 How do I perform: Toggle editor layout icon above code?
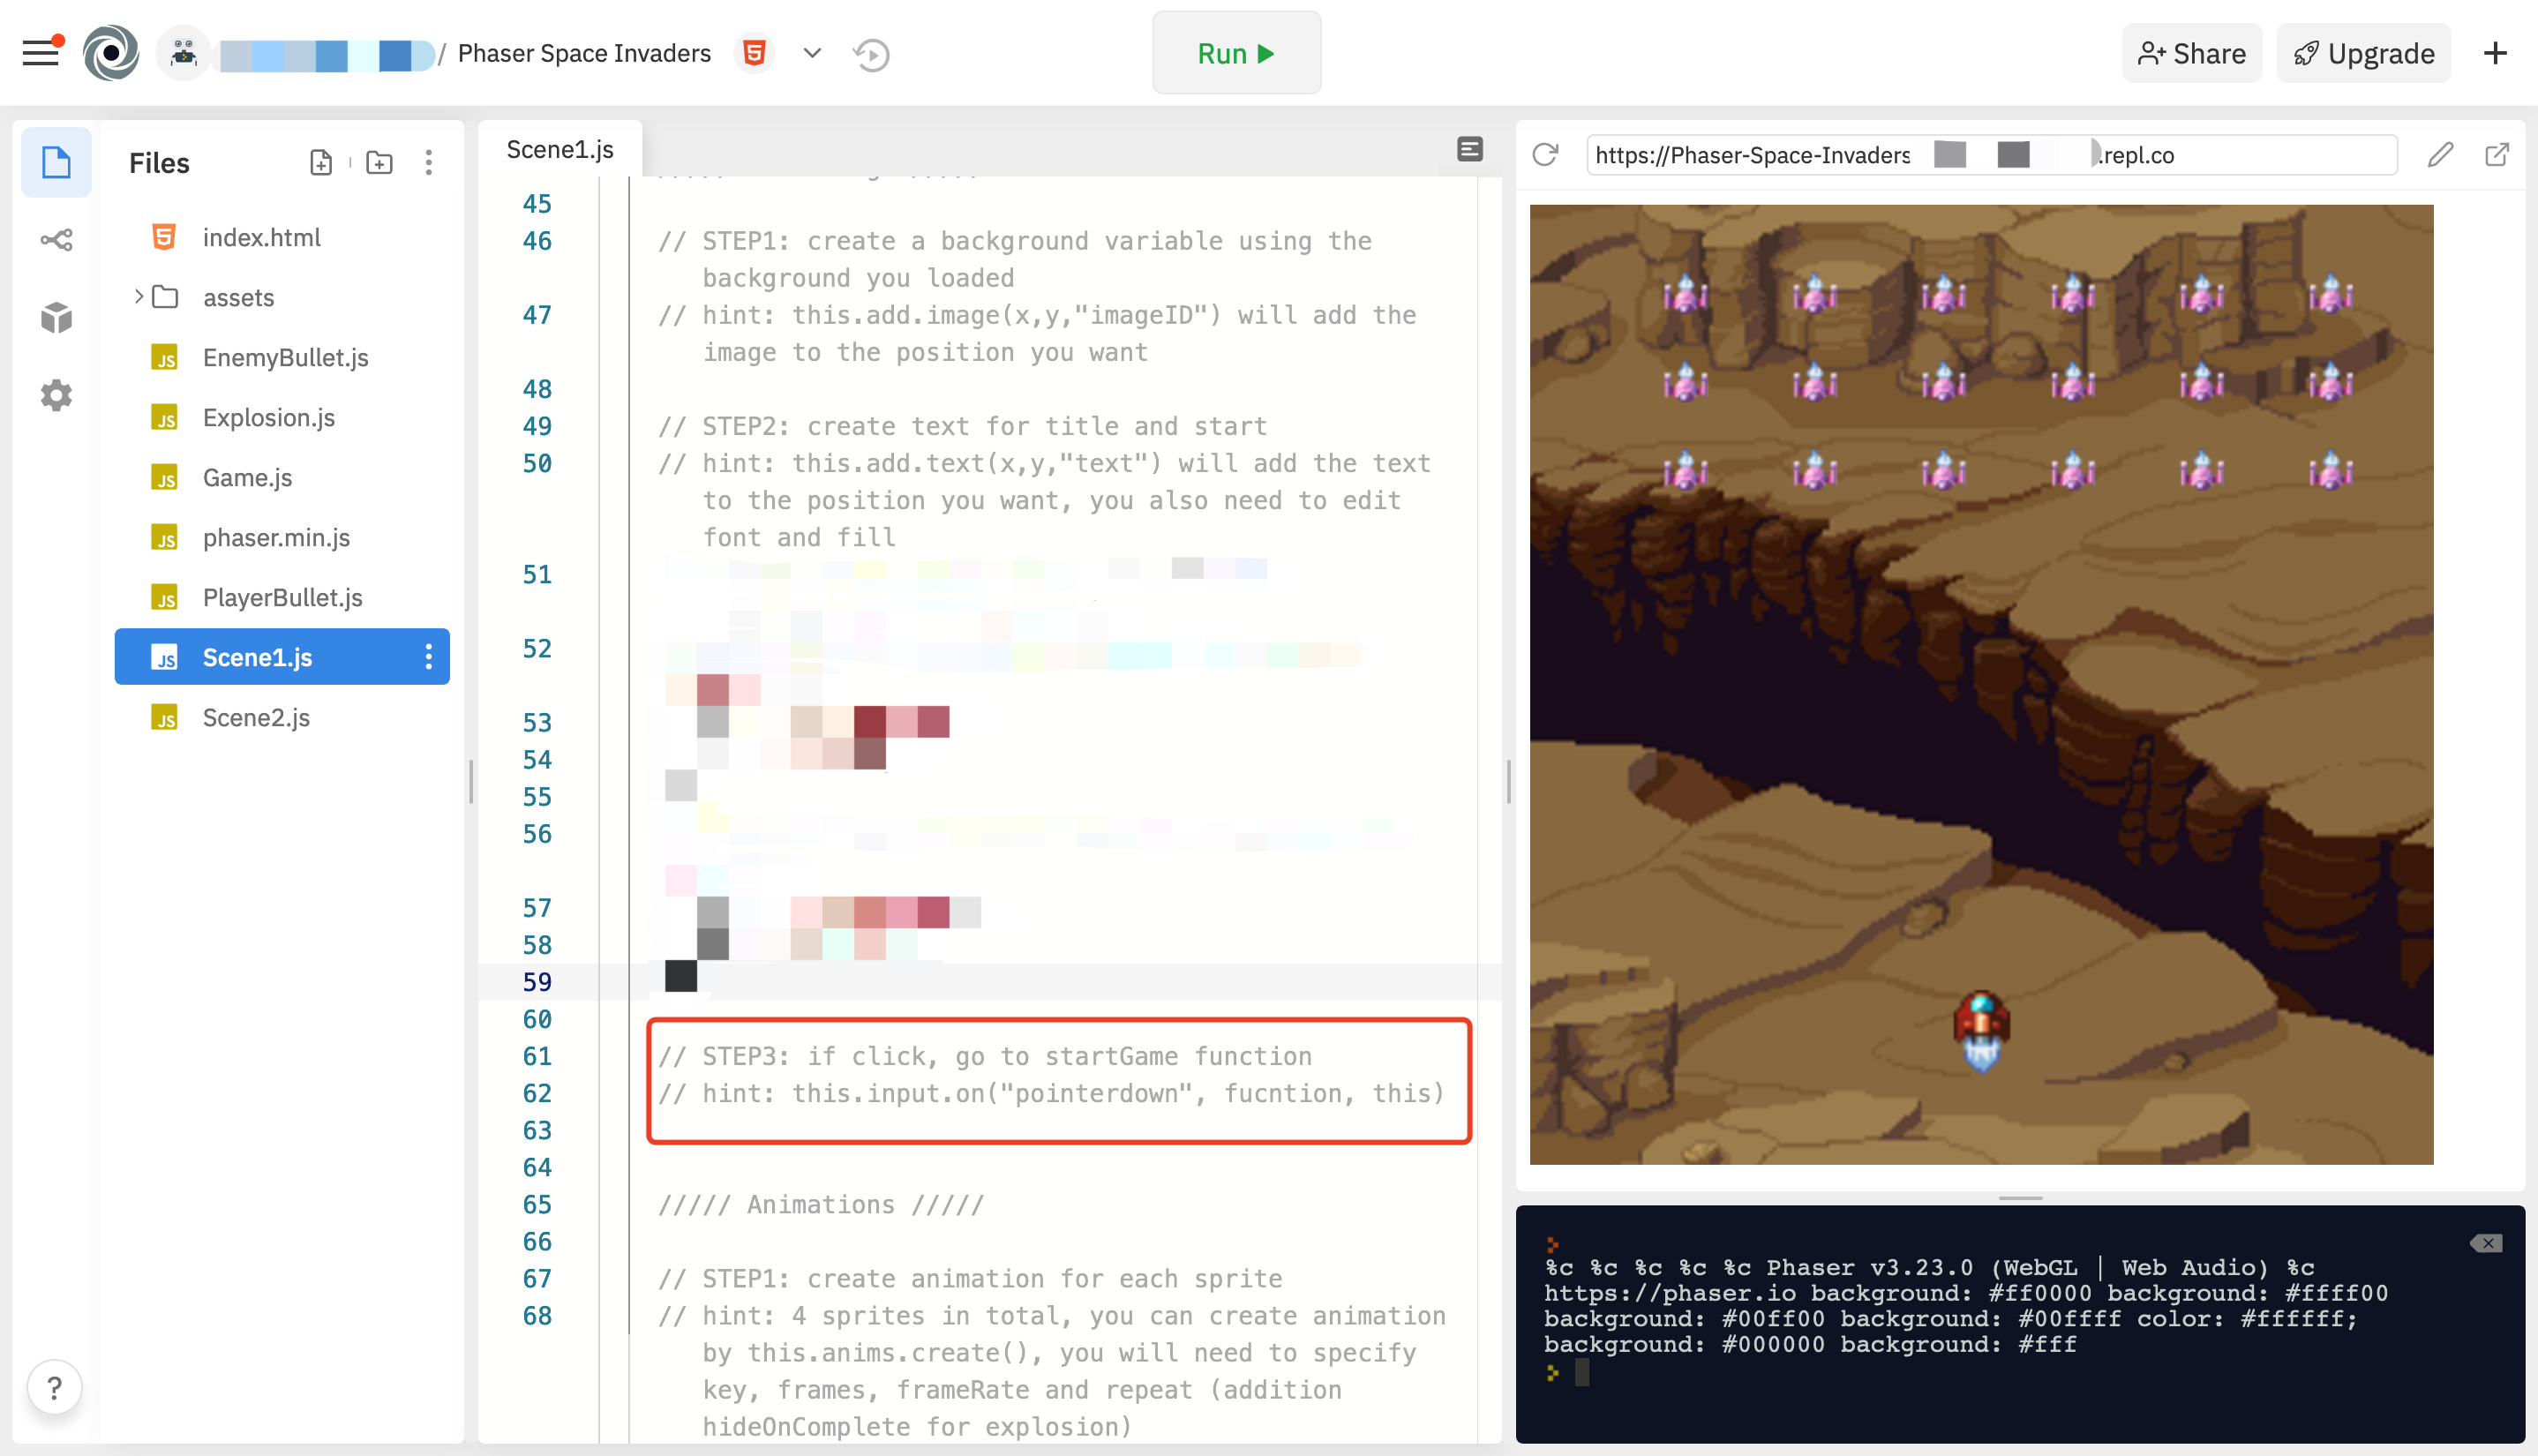coord(1469,150)
